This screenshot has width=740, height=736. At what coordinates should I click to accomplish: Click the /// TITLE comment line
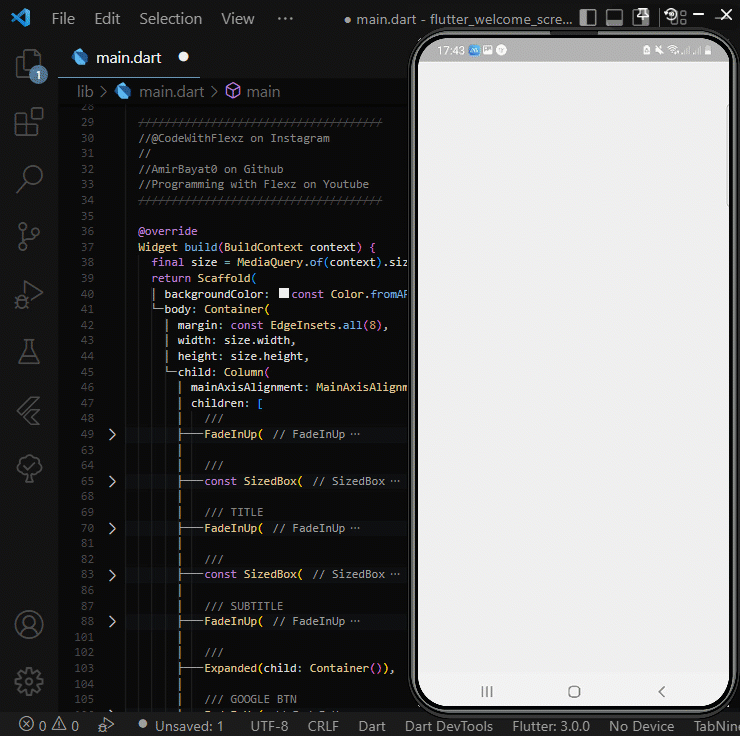234,512
